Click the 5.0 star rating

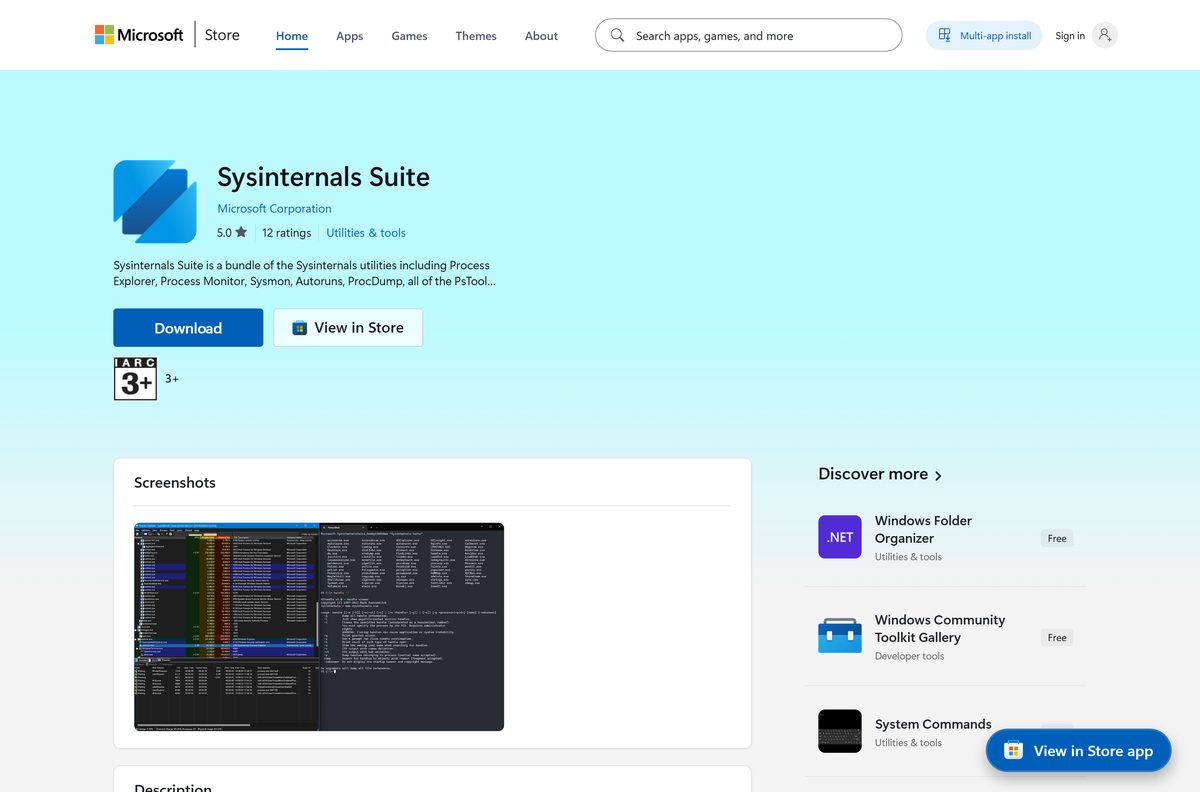[232, 233]
